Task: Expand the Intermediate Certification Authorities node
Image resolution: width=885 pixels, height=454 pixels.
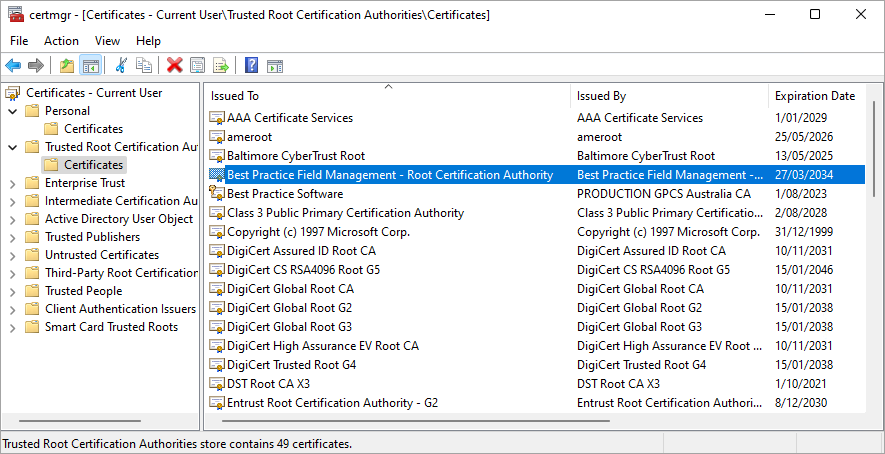Action: point(13,201)
